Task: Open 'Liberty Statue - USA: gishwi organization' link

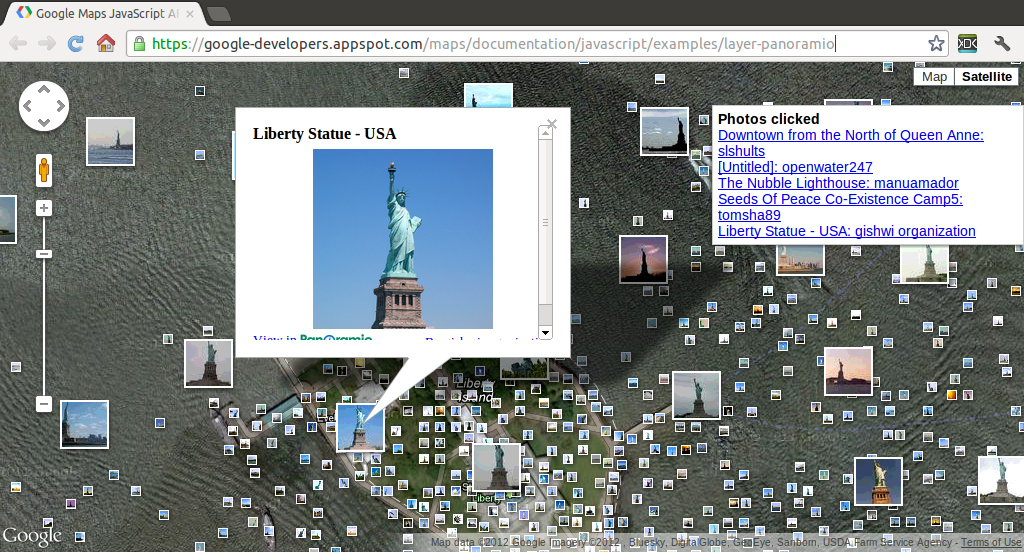Action: (x=846, y=231)
